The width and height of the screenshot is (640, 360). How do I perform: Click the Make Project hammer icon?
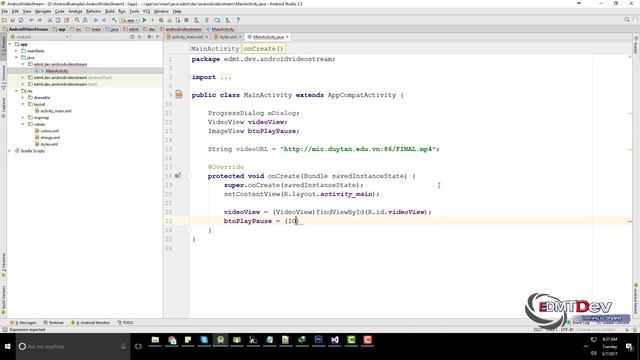click(x=114, y=20)
